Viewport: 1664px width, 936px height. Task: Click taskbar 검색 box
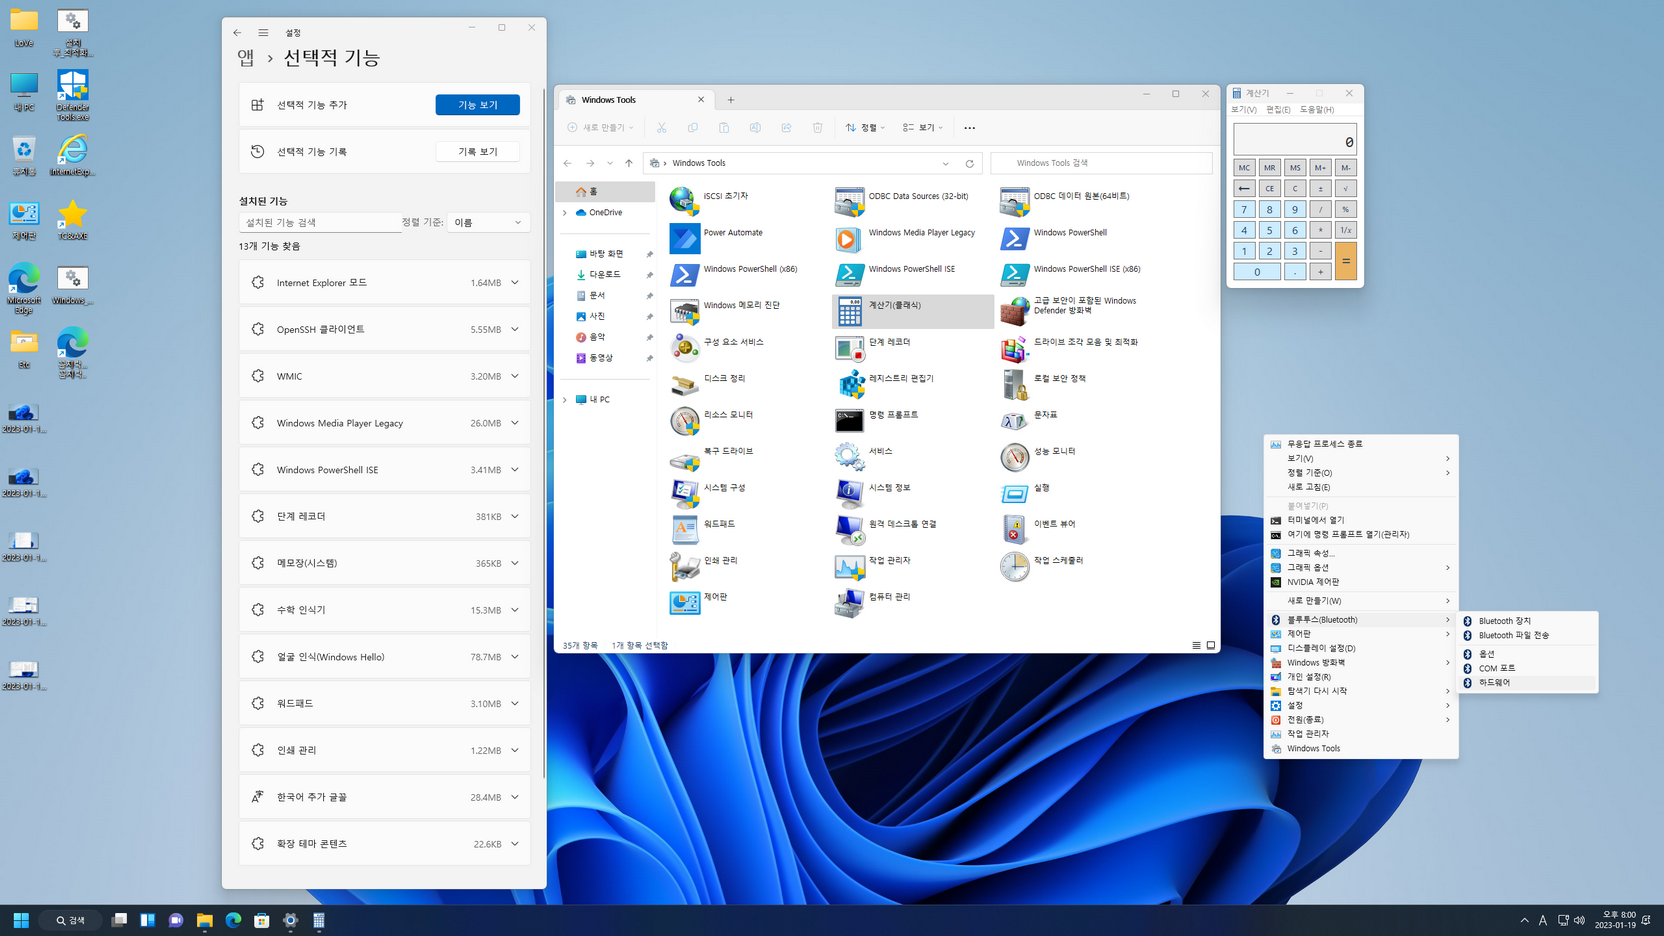tap(71, 920)
